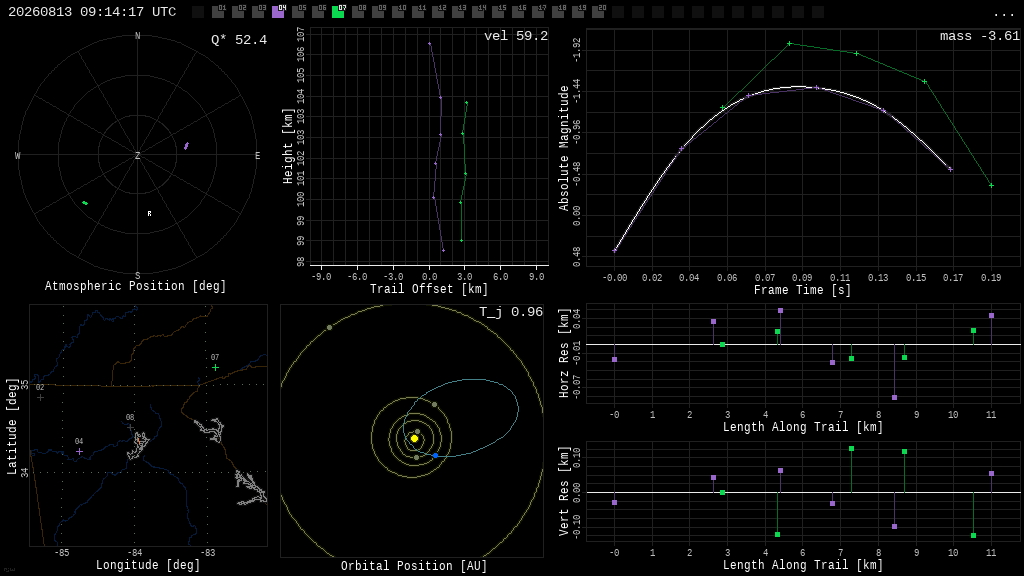The width and height of the screenshot is (1024, 576).
Task: Click the highest green point on magnitude curve
Action: [x=790, y=44]
